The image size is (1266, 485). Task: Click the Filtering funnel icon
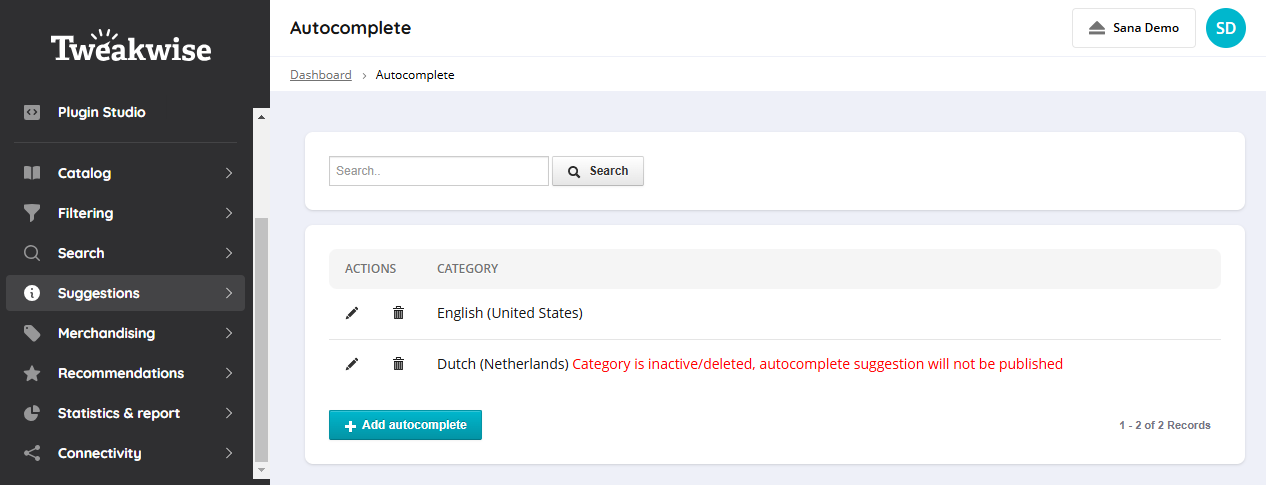coord(32,213)
